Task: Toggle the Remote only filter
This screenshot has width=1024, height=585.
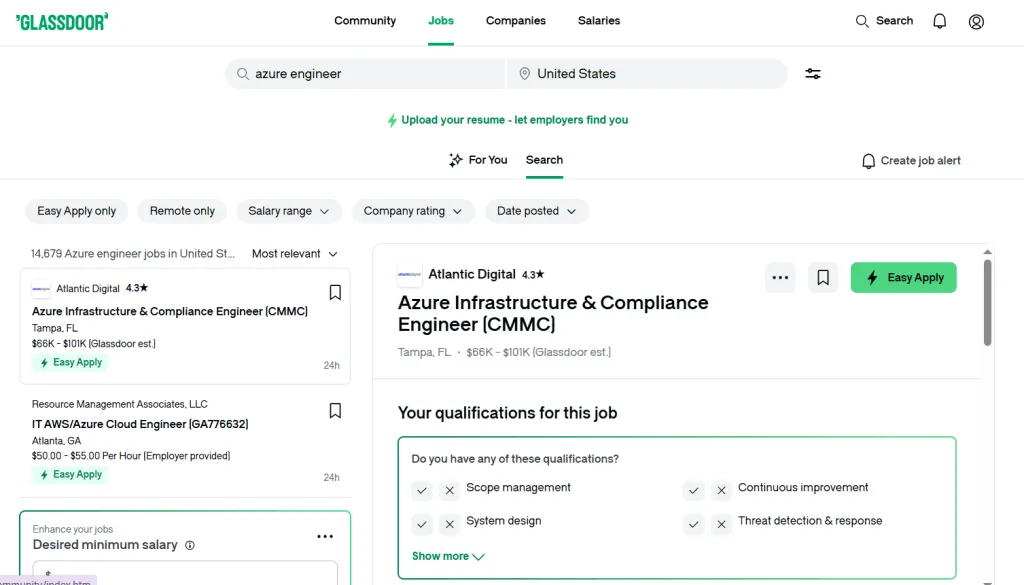Action: (x=182, y=211)
